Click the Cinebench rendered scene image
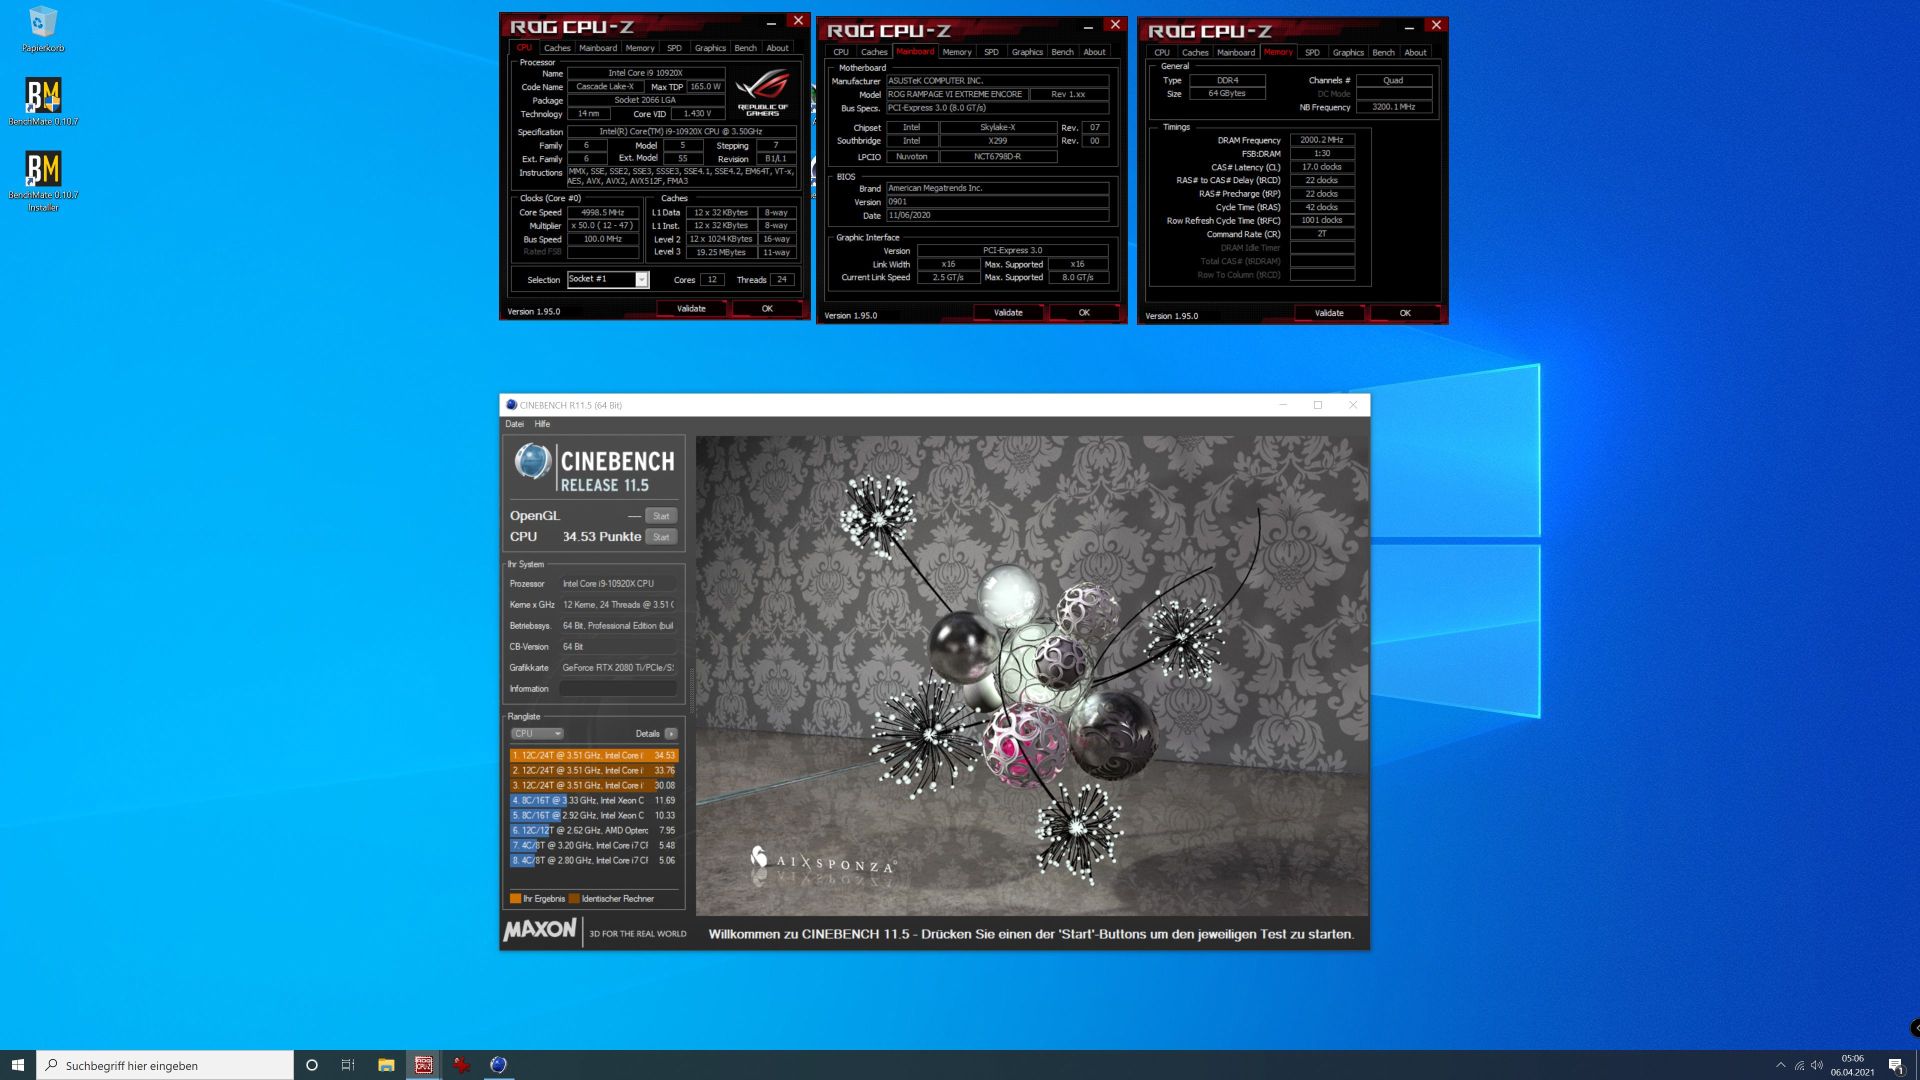Image resolution: width=1920 pixels, height=1080 pixels. coord(1032,676)
